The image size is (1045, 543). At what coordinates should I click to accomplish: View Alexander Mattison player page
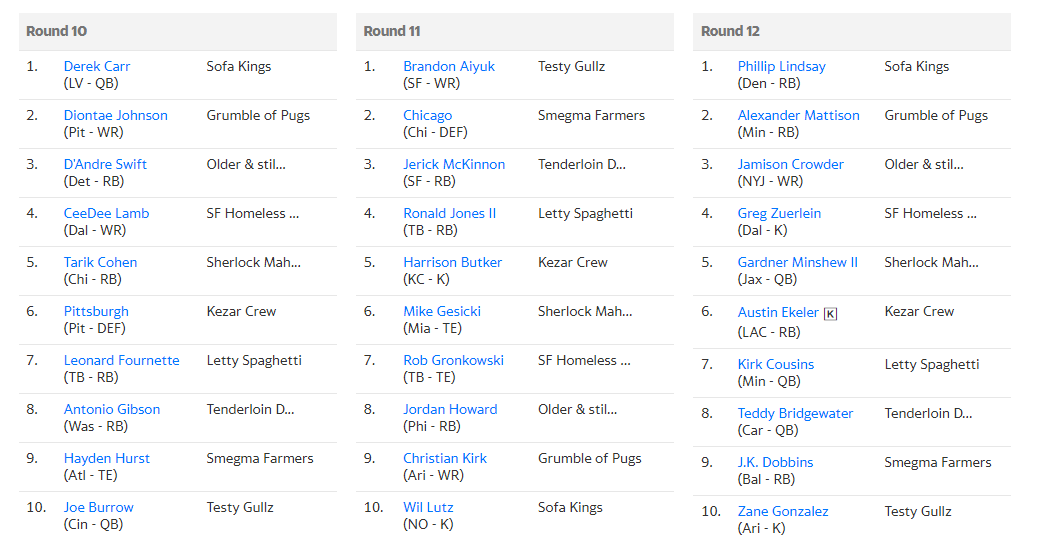tap(798, 115)
